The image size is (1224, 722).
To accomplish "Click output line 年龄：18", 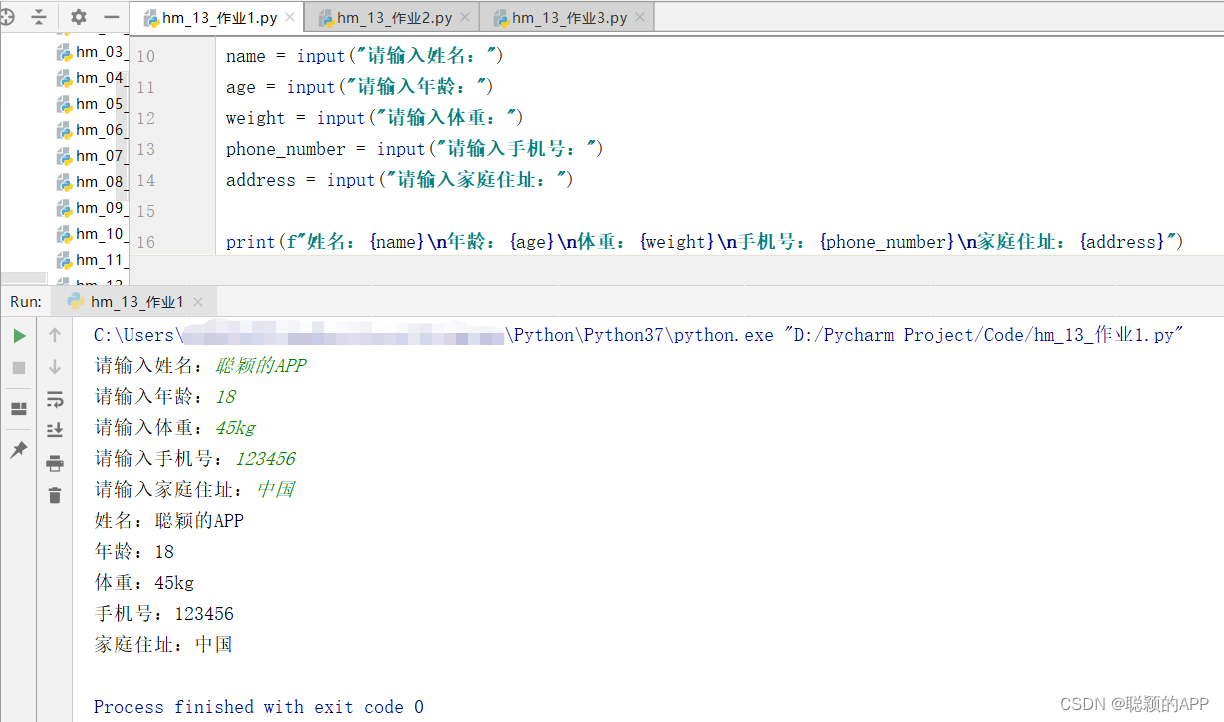I will point(134,552).
